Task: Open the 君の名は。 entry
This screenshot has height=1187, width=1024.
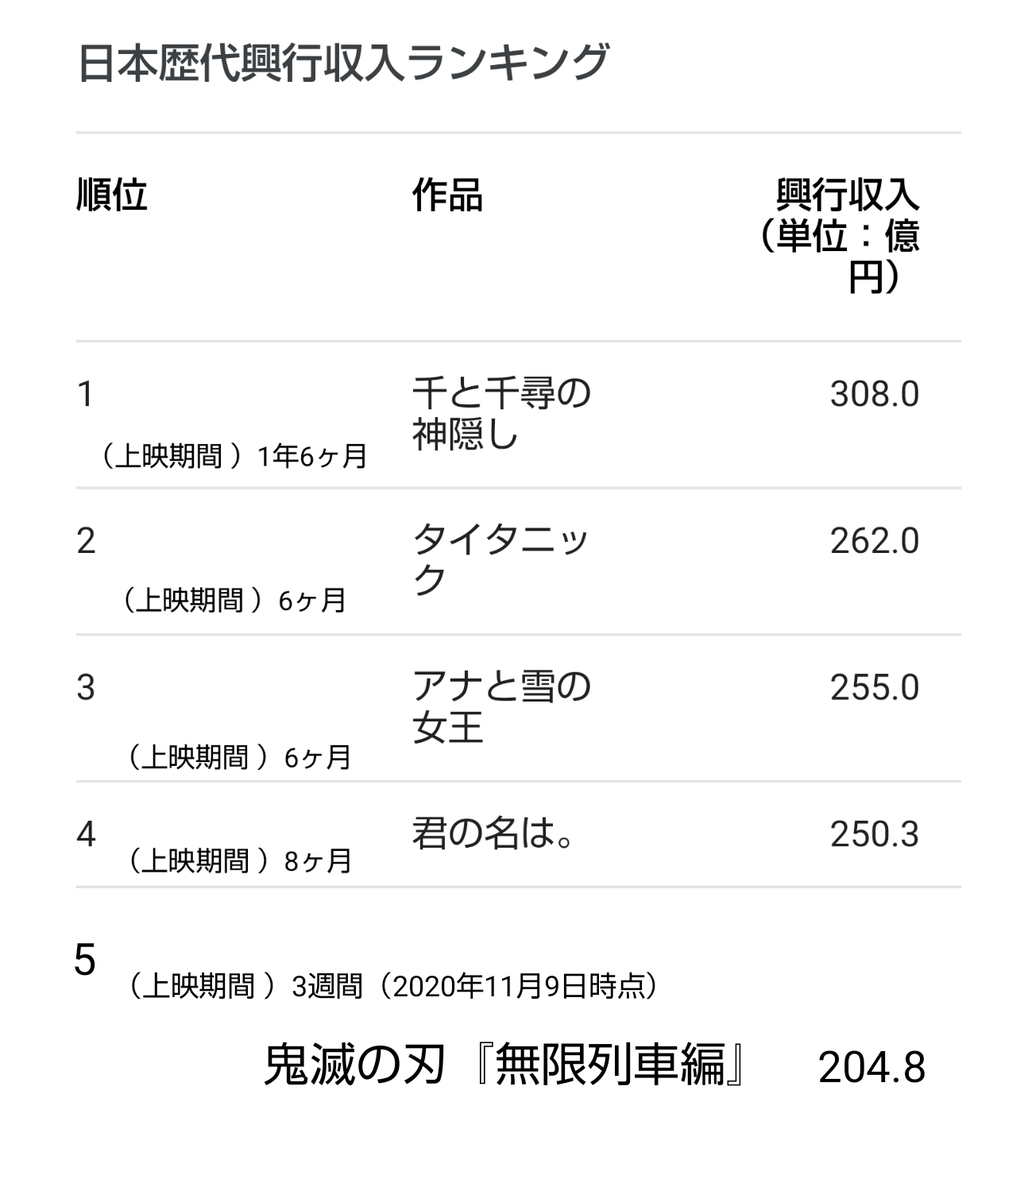Action: click(x=493, y=833)
